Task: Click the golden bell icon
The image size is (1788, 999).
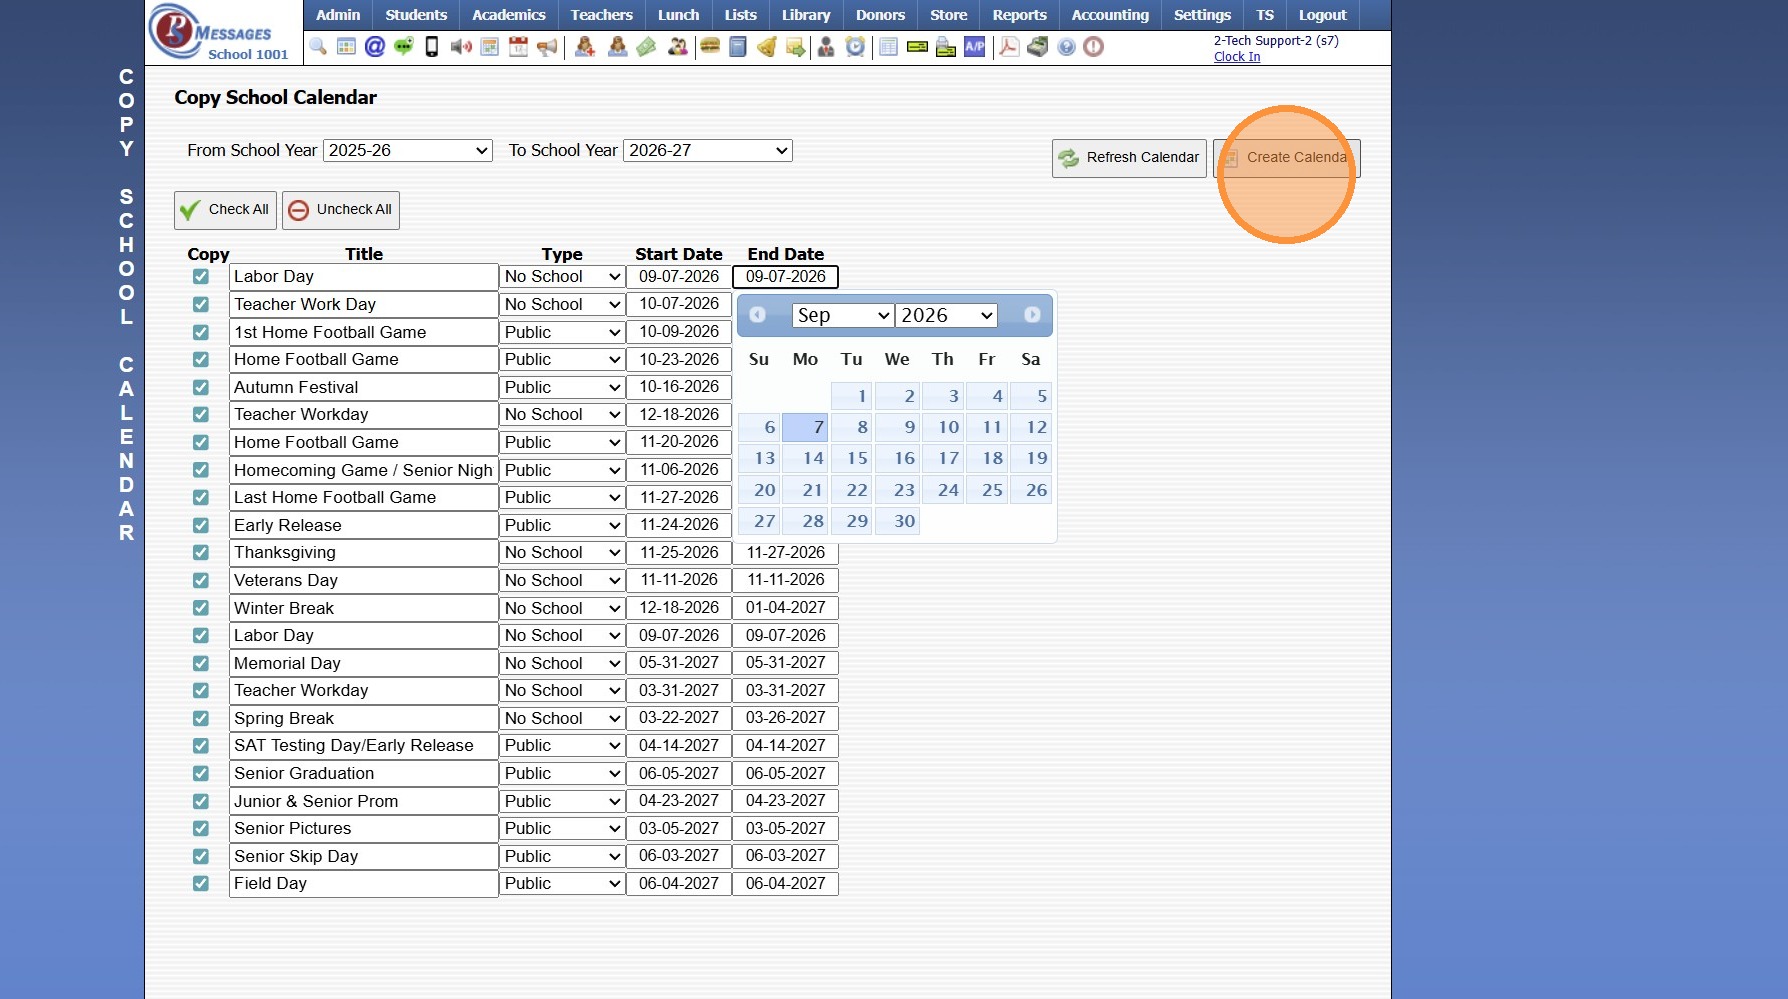Action: click(x=767, y=47)
